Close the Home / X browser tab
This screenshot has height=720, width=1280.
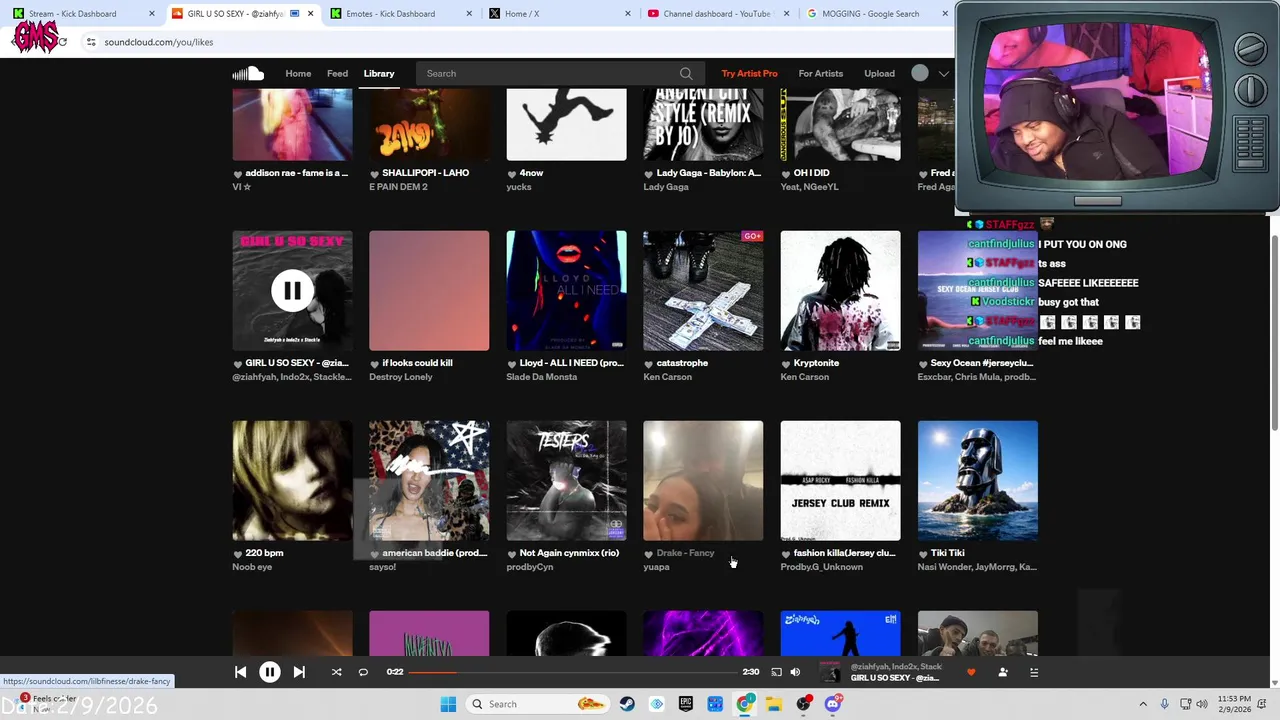(628, 14)
